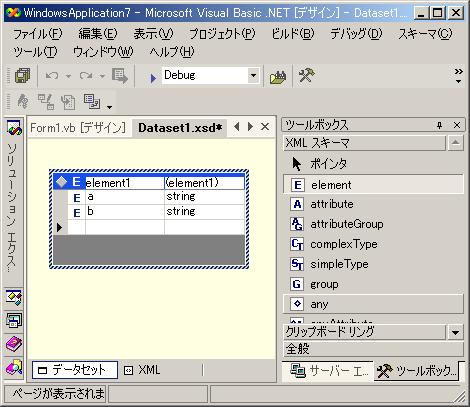Click the Toolbox hammer-and-wrench toolbar icon

tap(306, 75)
